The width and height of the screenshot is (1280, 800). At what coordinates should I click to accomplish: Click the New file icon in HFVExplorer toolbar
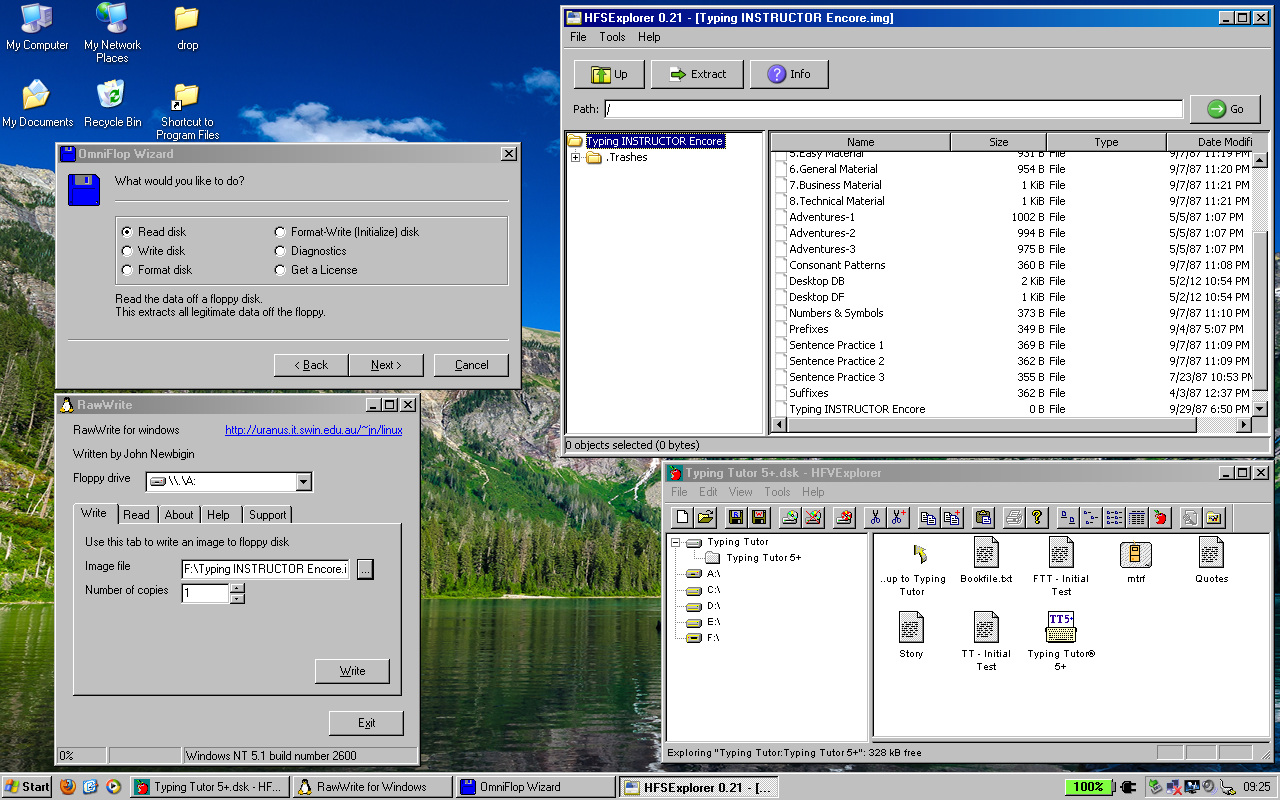(683, 517)
